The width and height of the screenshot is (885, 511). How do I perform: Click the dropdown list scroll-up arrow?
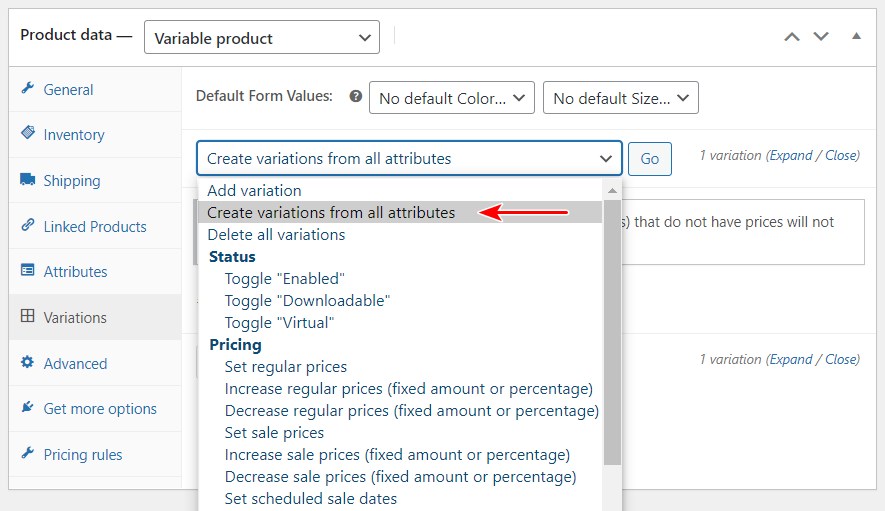(612, 190)
